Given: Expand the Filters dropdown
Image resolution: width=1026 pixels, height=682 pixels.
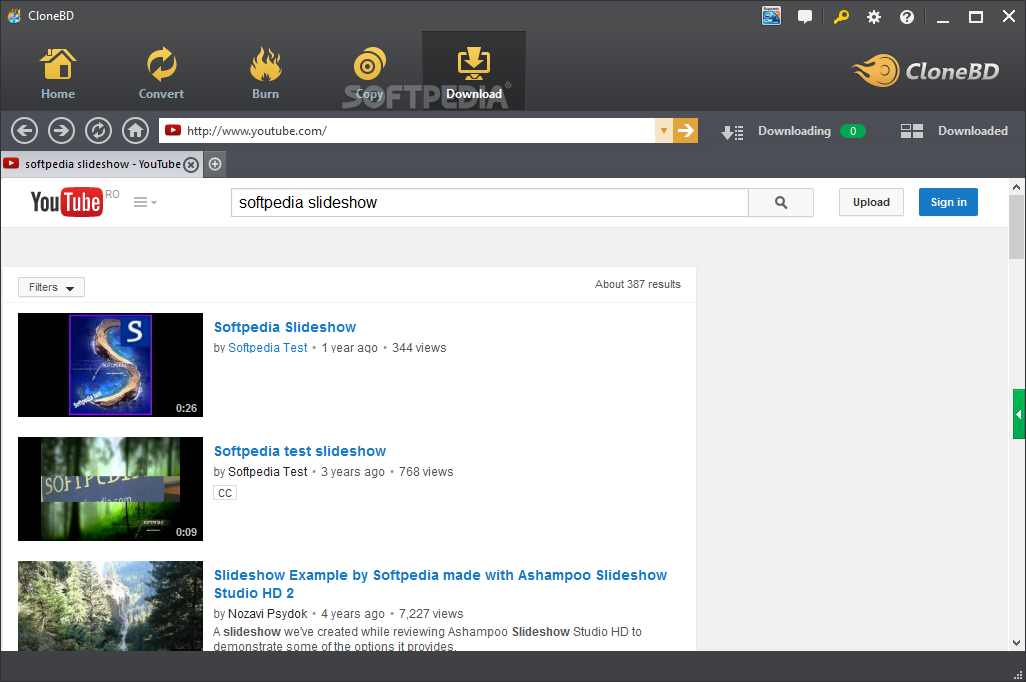Looking at the screenshot, I should pos(51,287).
